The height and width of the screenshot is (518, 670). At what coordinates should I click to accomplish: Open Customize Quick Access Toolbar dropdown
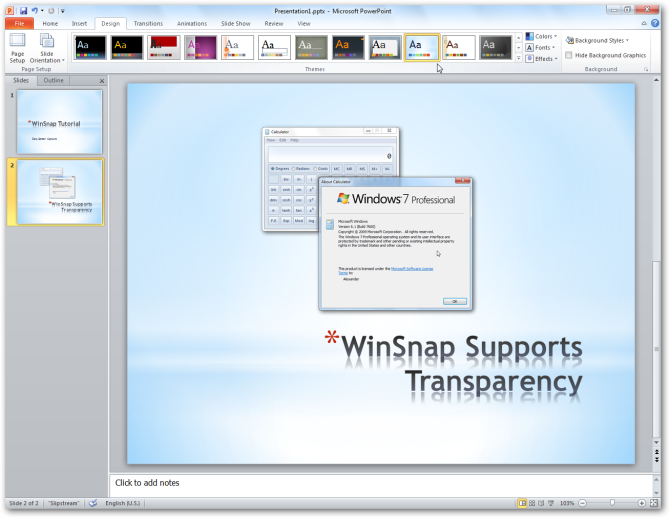pos(63,11)
